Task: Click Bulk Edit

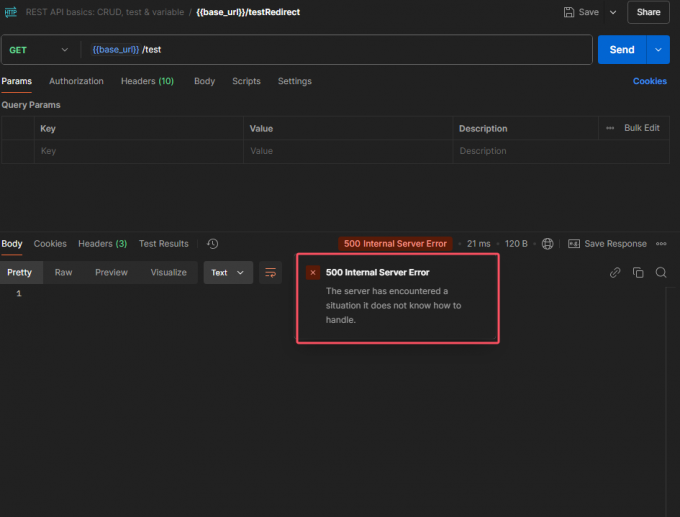Action: point(641,128)
